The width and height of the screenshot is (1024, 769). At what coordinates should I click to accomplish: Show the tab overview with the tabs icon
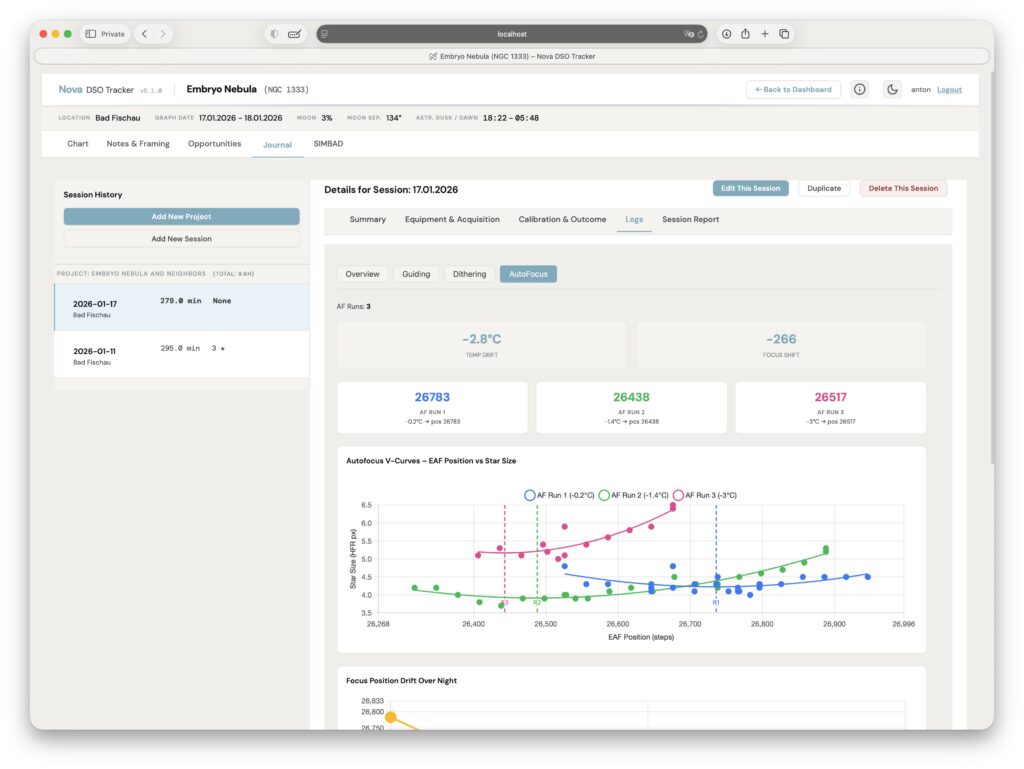[x=786, y=33]
